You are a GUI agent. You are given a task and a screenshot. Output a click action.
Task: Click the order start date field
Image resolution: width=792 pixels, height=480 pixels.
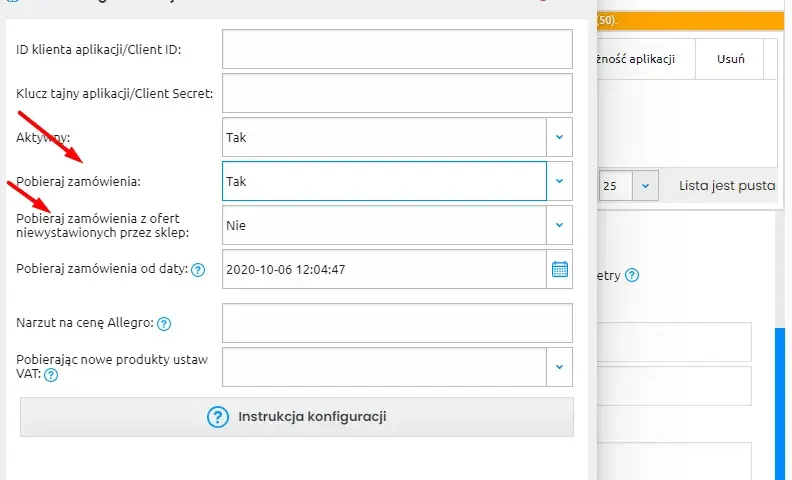384,269
